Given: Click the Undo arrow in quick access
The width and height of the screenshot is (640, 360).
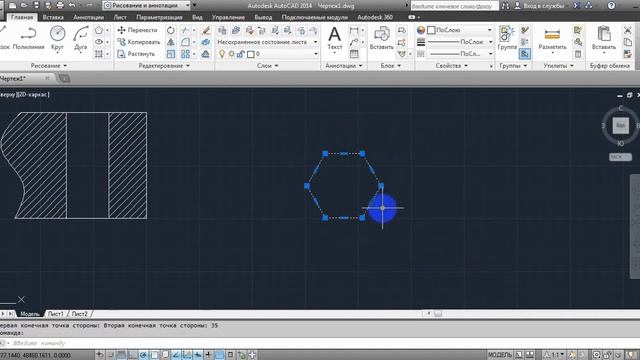Looking at the screenshot, I should (x=72, y=5).
